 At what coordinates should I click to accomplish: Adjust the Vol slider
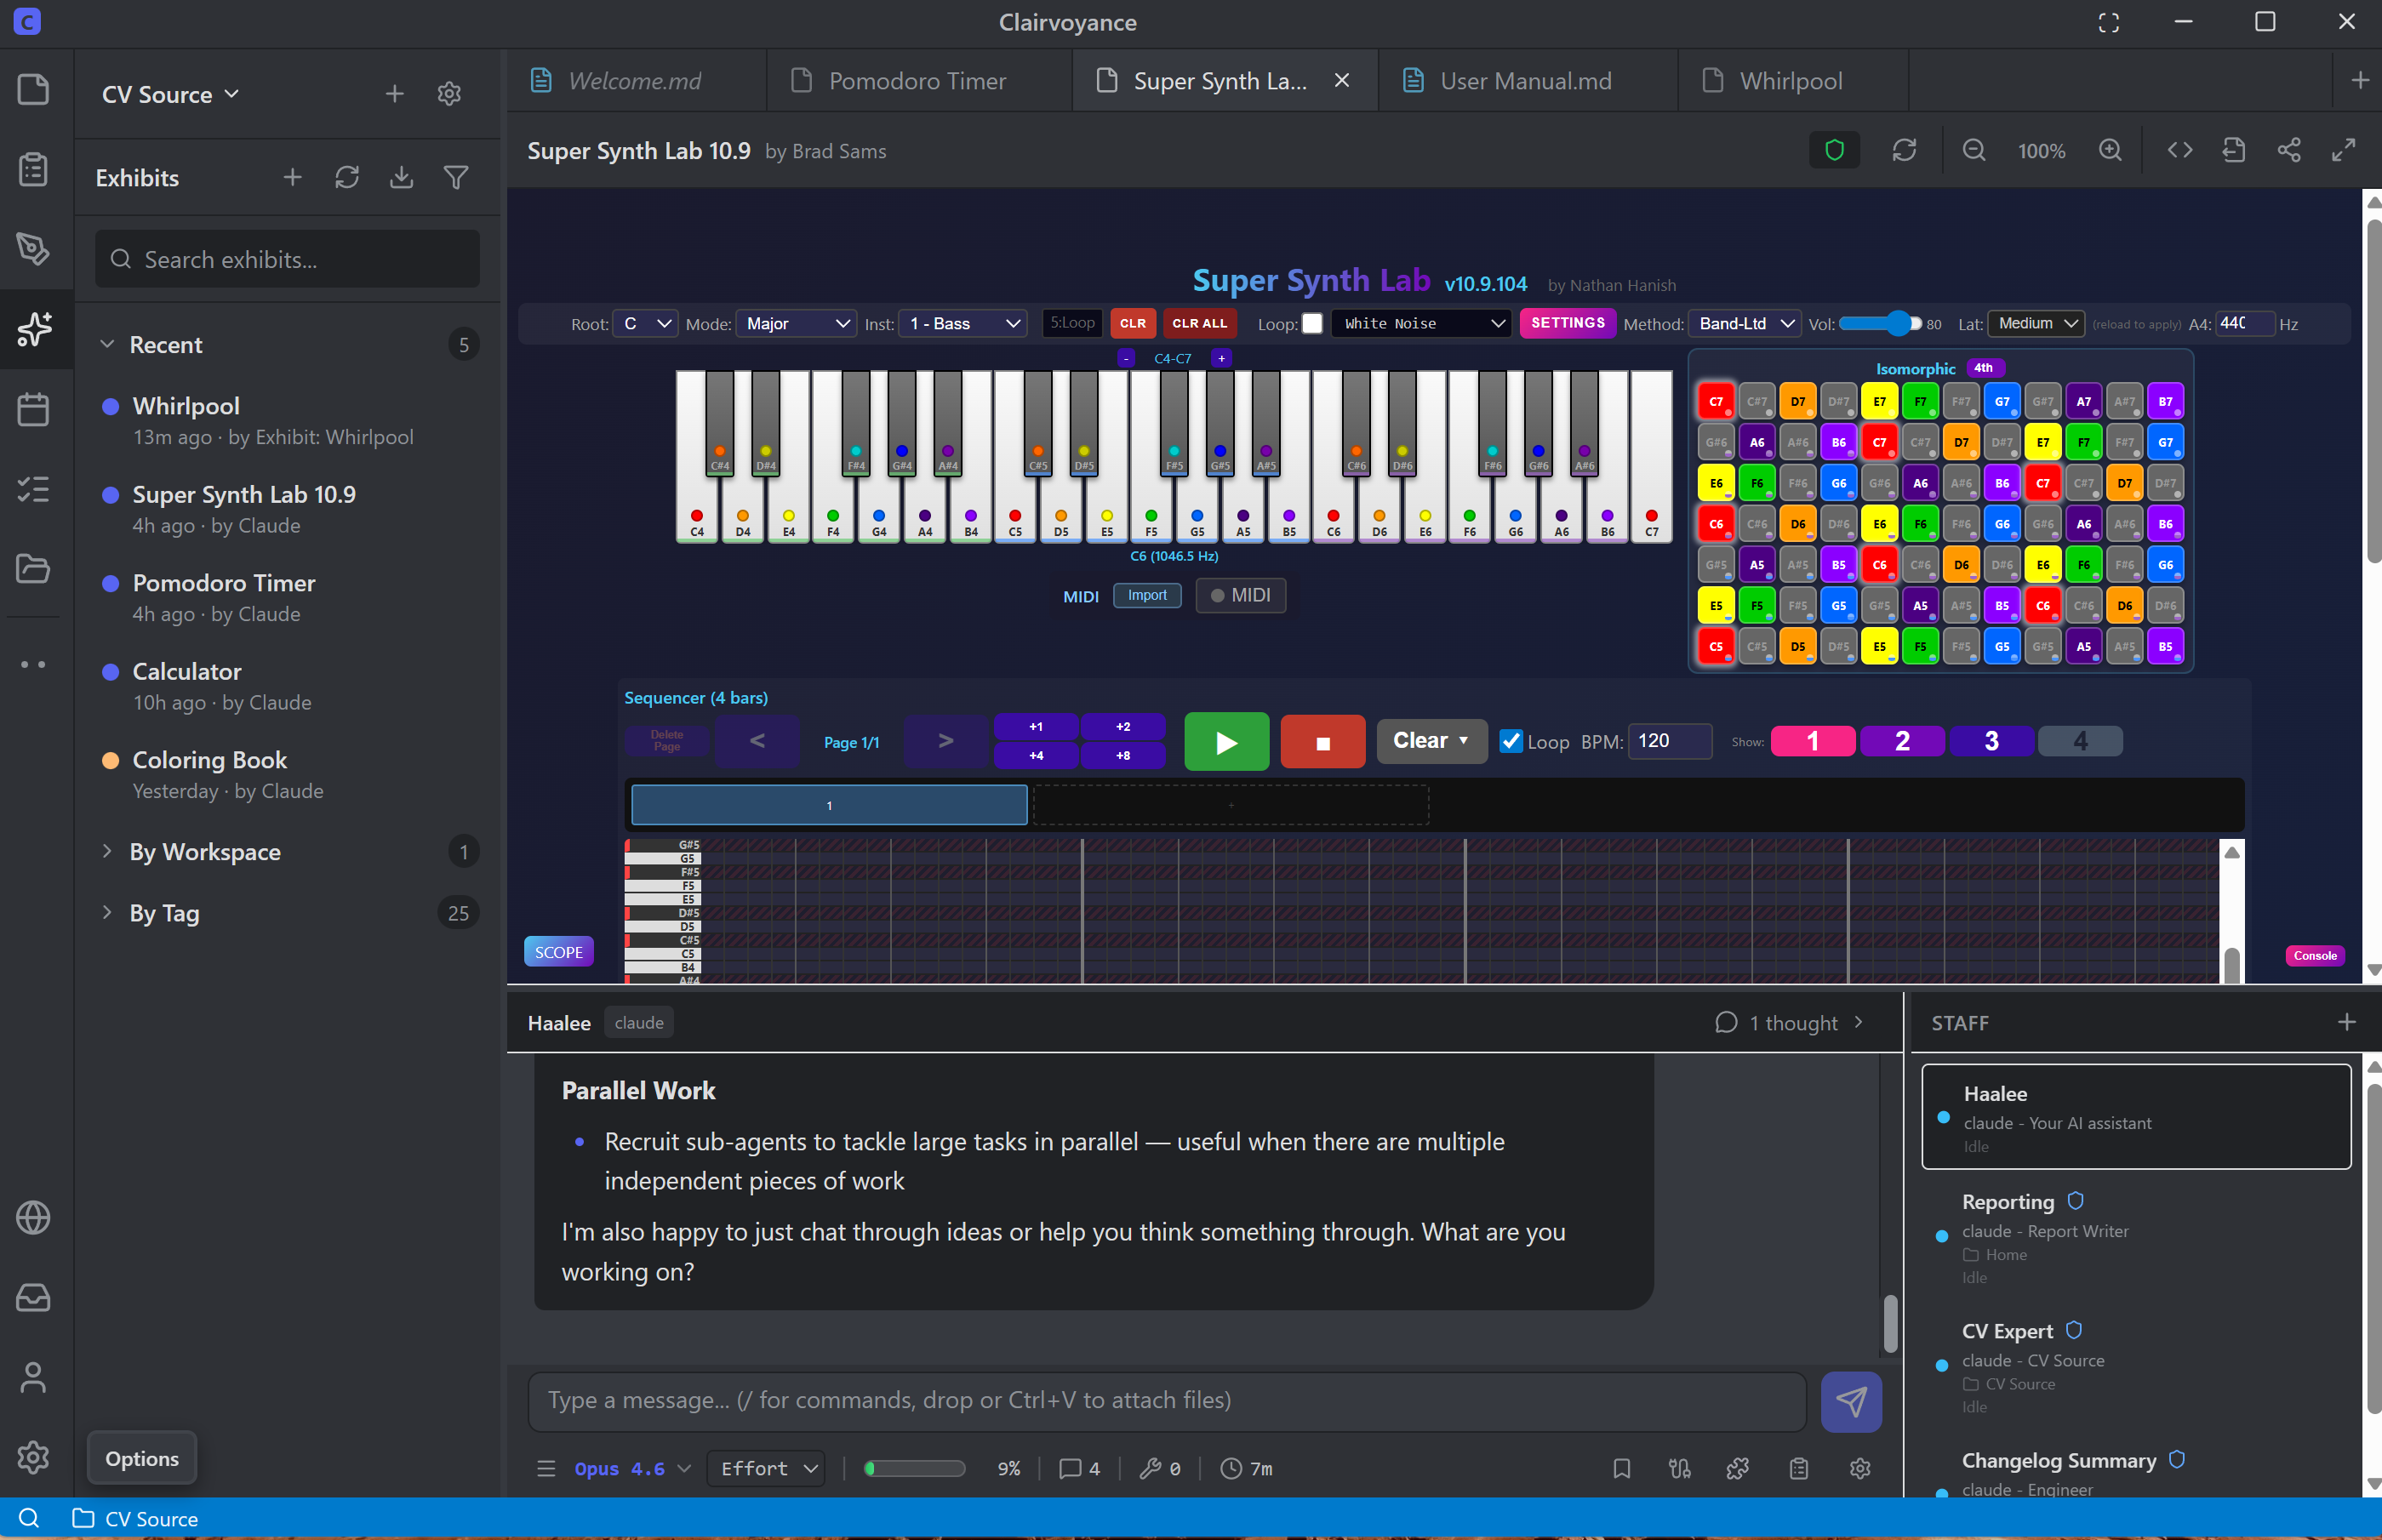tap(1879, 323)
